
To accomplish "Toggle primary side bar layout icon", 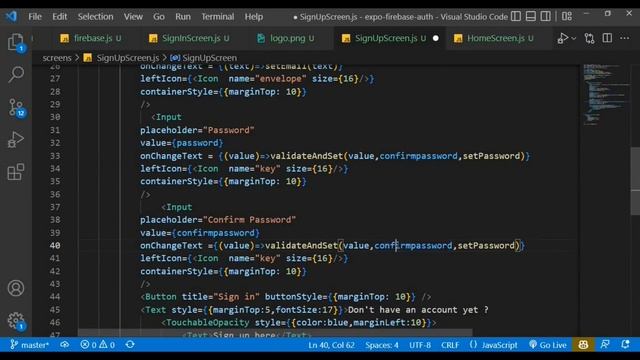I will point(516,16).
